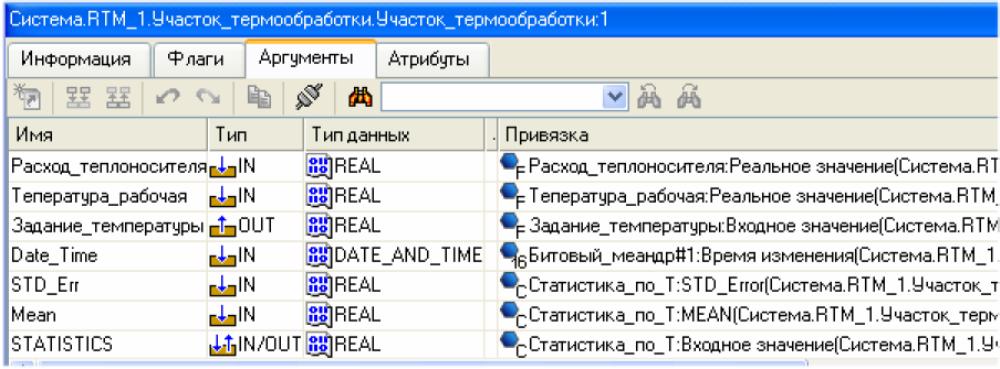Click the blue channel icon in Расход_теплоносителя binding
Screen dimensions: 1000x369
point(512,166)
